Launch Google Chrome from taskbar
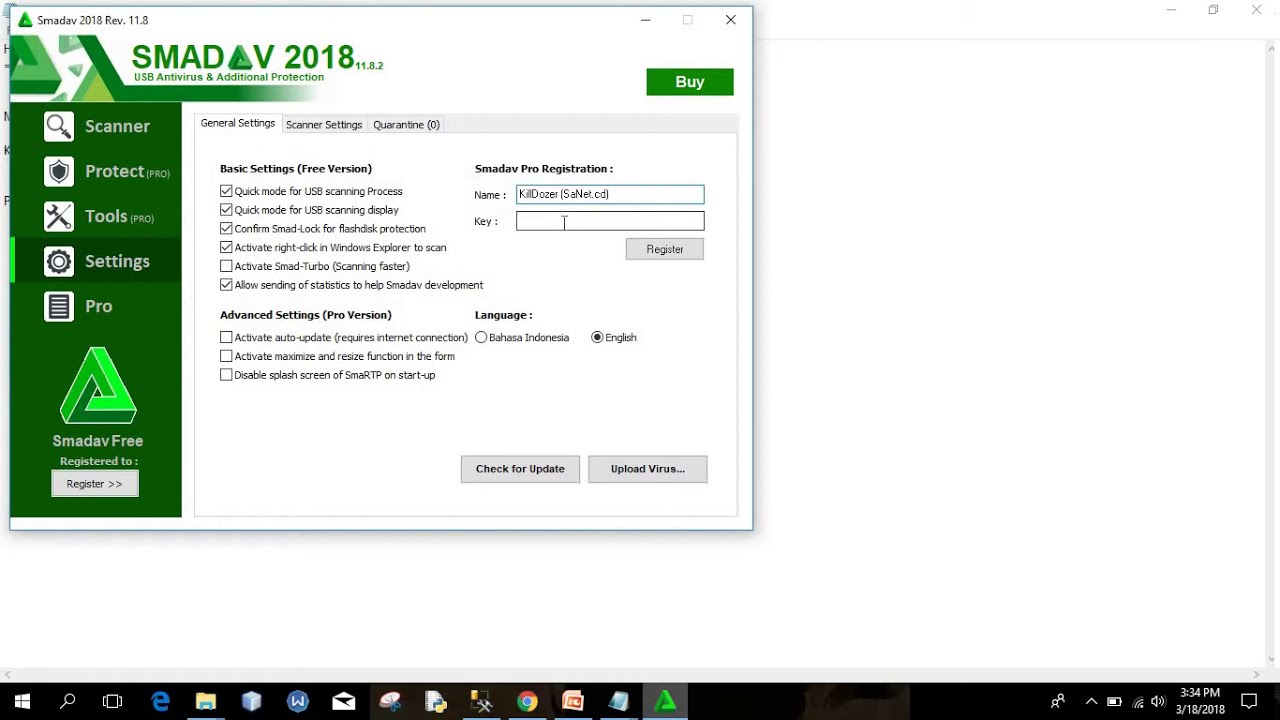This screenshot has width=1280, height=720. click(527, 702)
